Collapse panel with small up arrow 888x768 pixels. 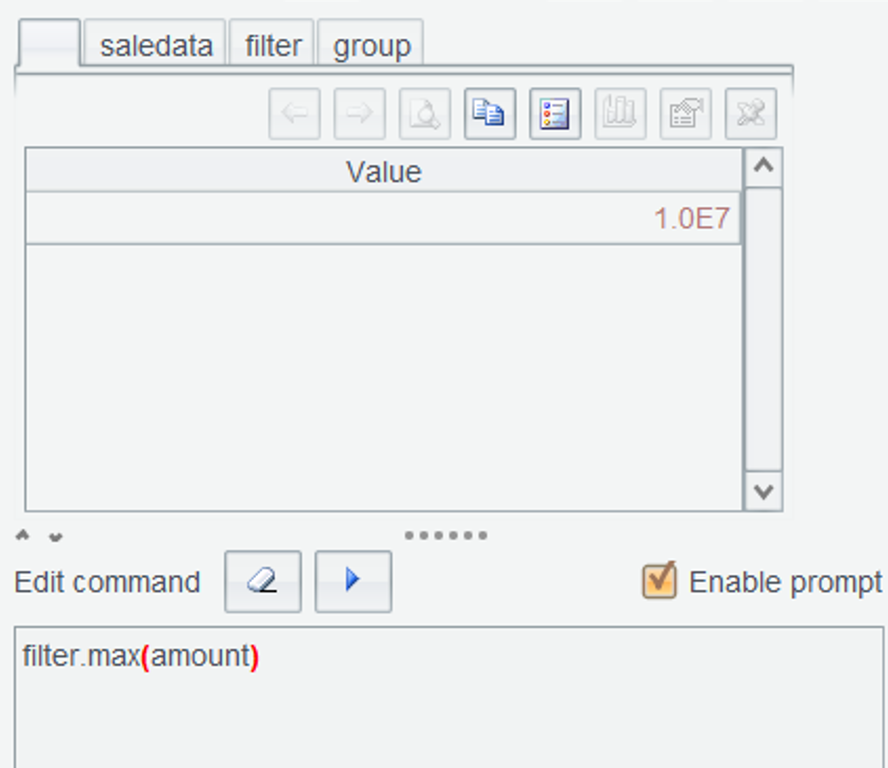coord(24,536)
